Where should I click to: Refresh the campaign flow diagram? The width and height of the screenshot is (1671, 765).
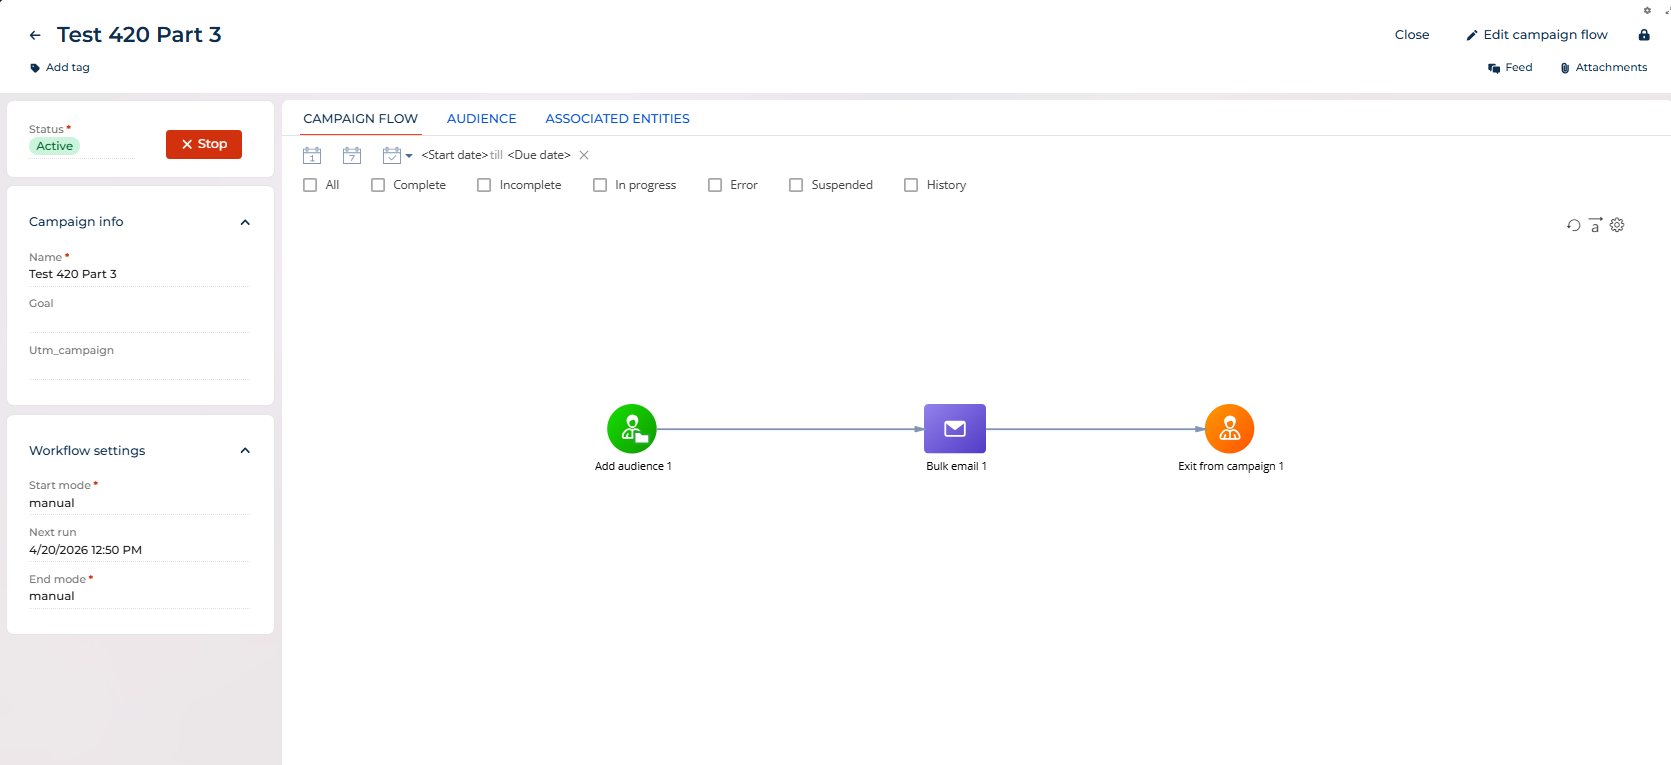1573,226
